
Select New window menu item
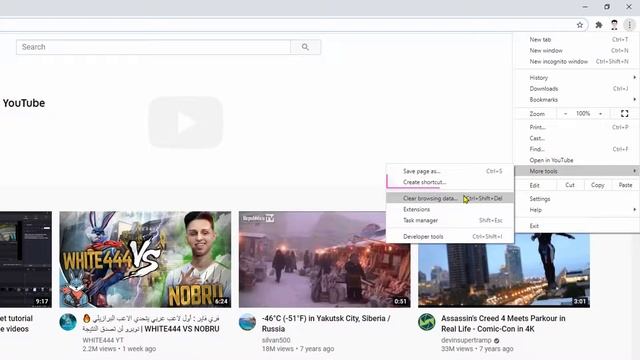coord(576,51)
